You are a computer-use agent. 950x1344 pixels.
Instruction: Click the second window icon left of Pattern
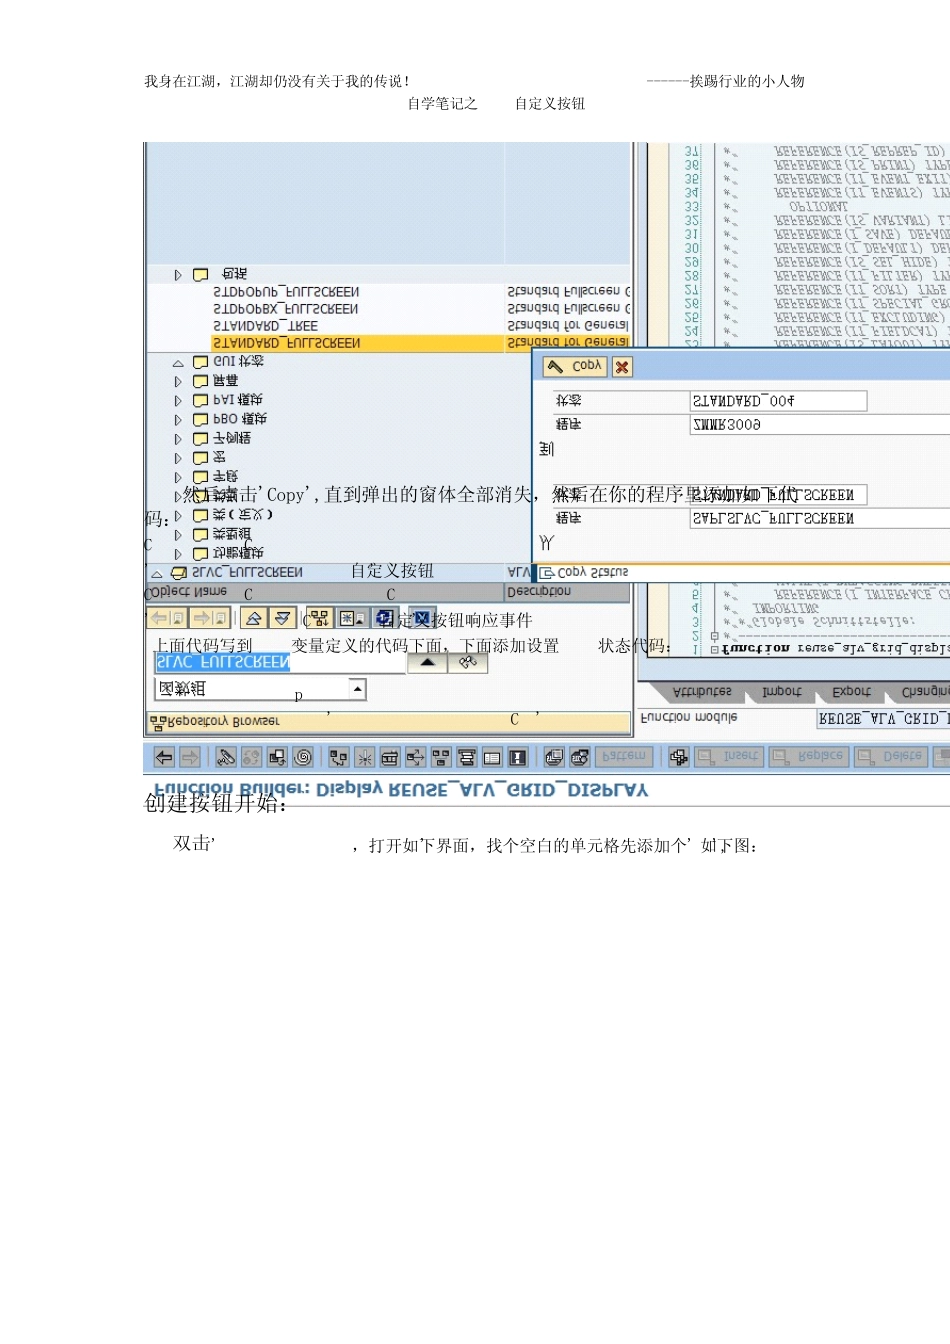pyautogui.click(x=579, y=757)
